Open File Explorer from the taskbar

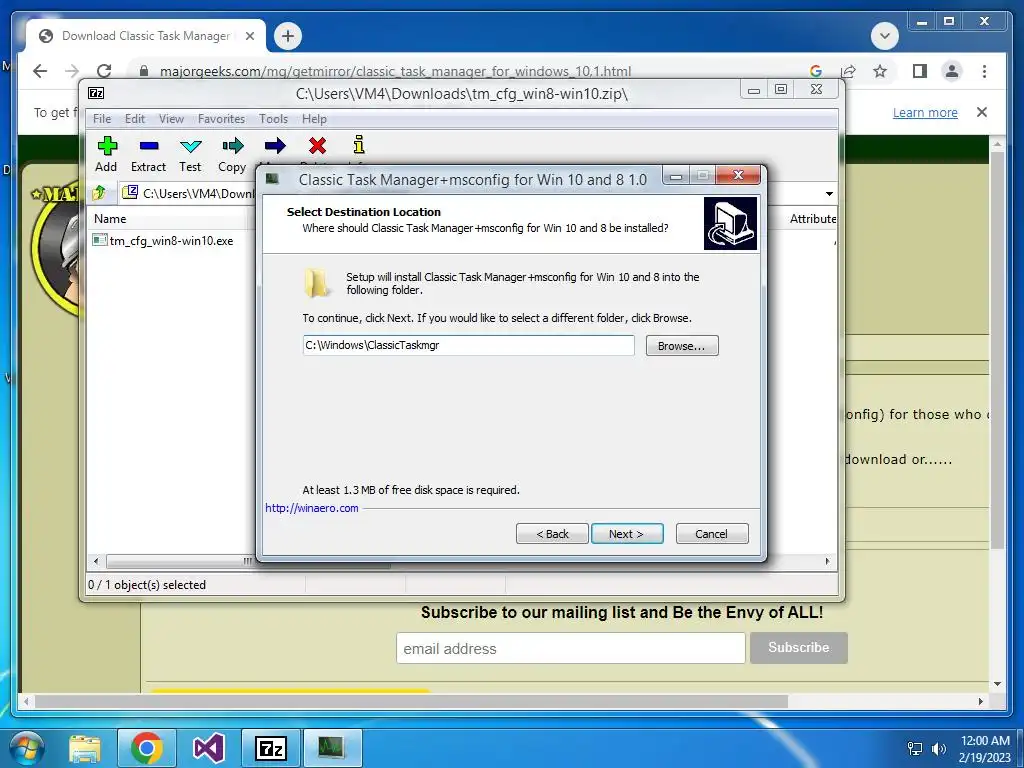point(85,748)
